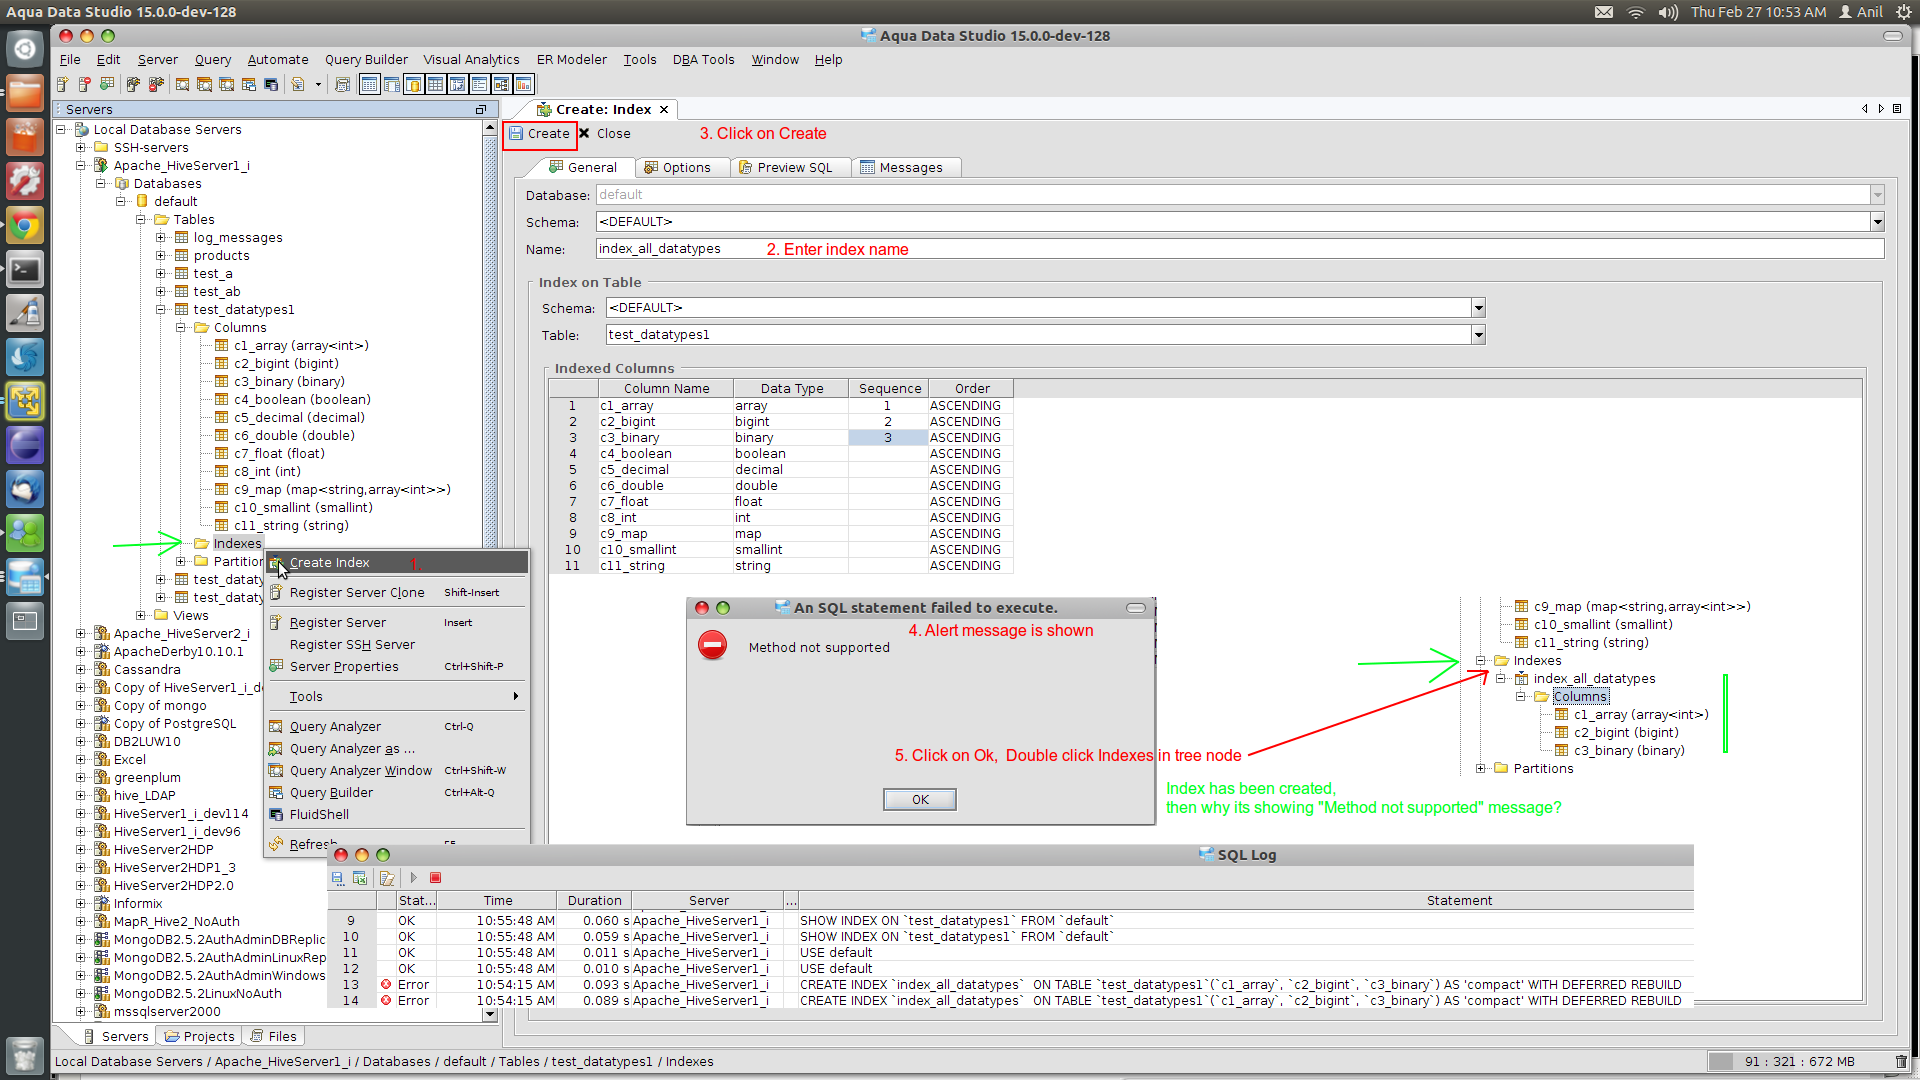Select Create Index in the context menu
Image resolution: width=1920 pixels, height=1080 pixels.
(330, 563)
